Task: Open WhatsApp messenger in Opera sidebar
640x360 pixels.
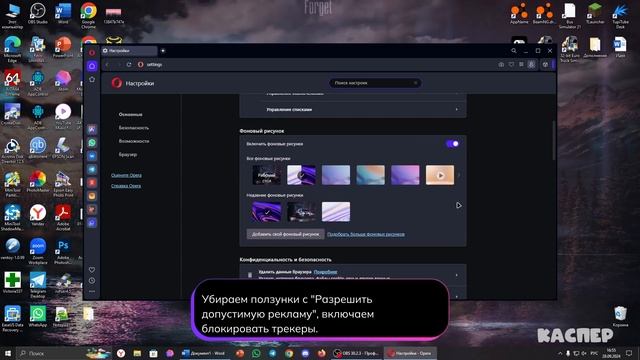Action: click(92, 142)
